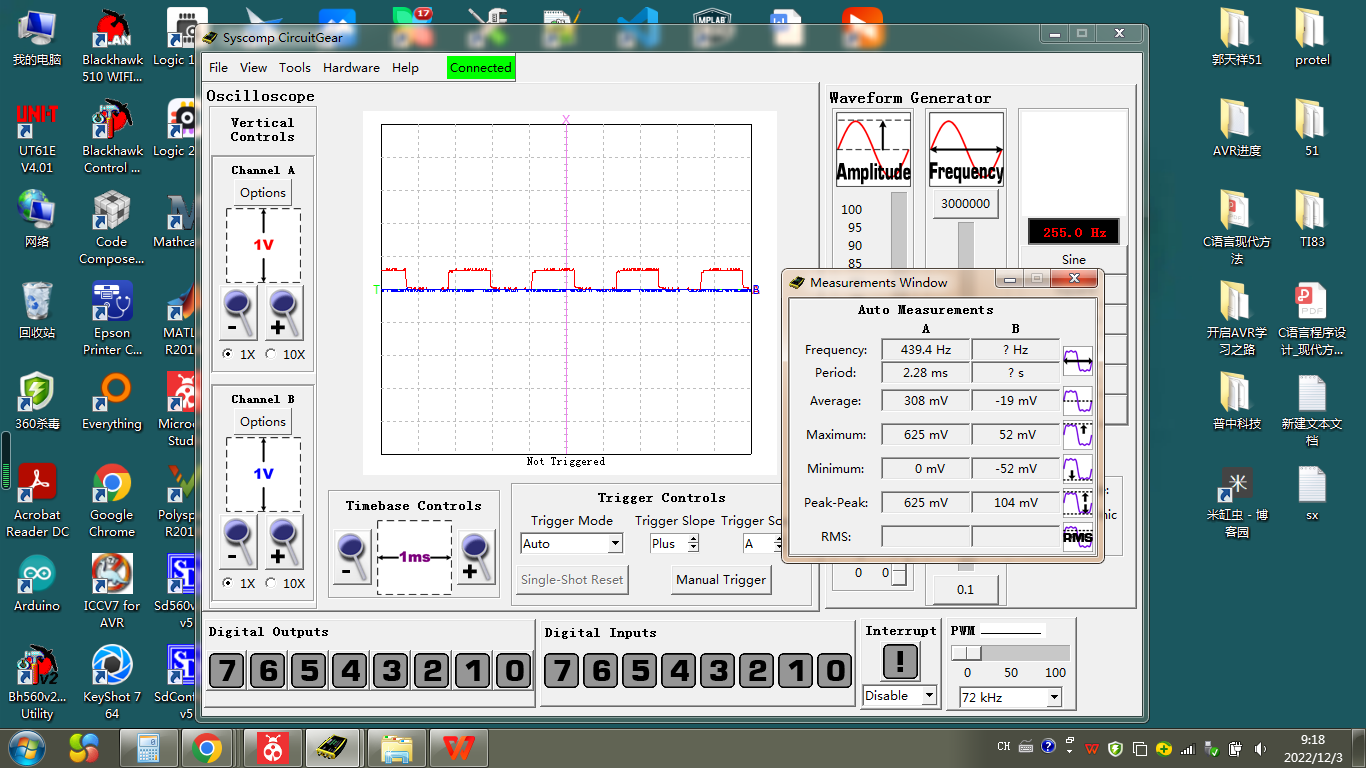Open Google Chrome from the taskbar
The width and height of the screenshot is (1366, 768).
(x=207, y=747)
